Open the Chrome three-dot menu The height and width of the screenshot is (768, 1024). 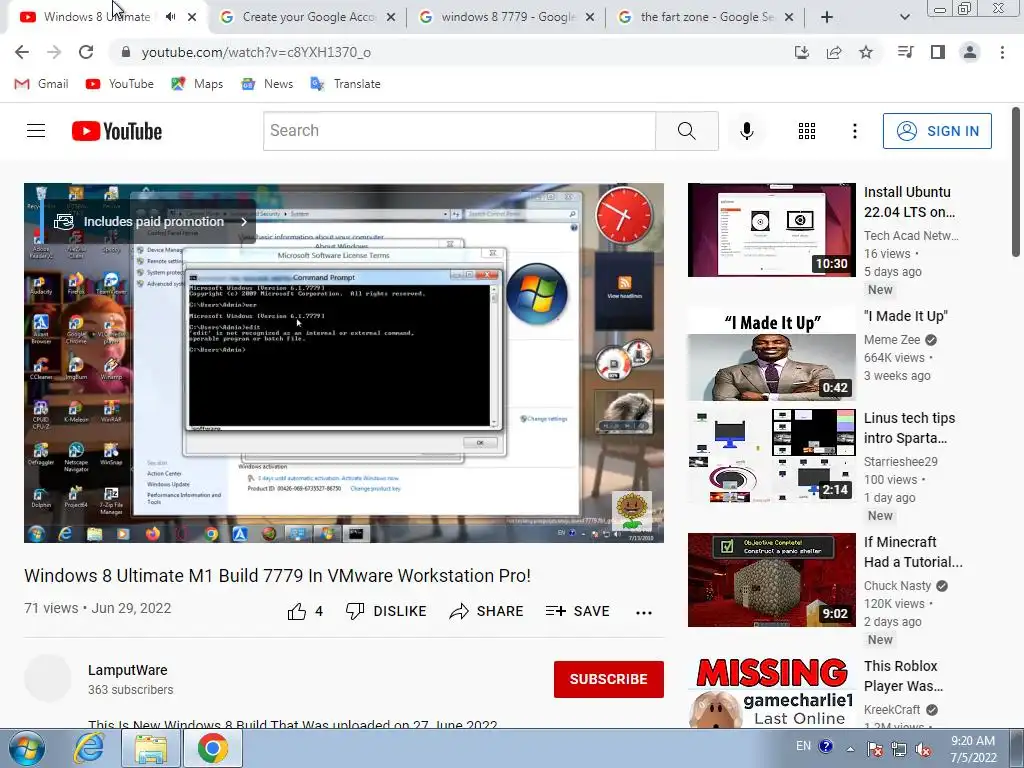(x=1002, y=52)
